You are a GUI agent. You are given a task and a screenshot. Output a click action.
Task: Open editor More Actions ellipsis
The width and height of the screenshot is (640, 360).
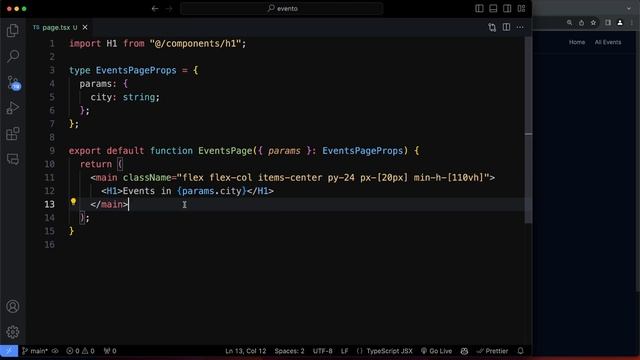pos(520,27)
